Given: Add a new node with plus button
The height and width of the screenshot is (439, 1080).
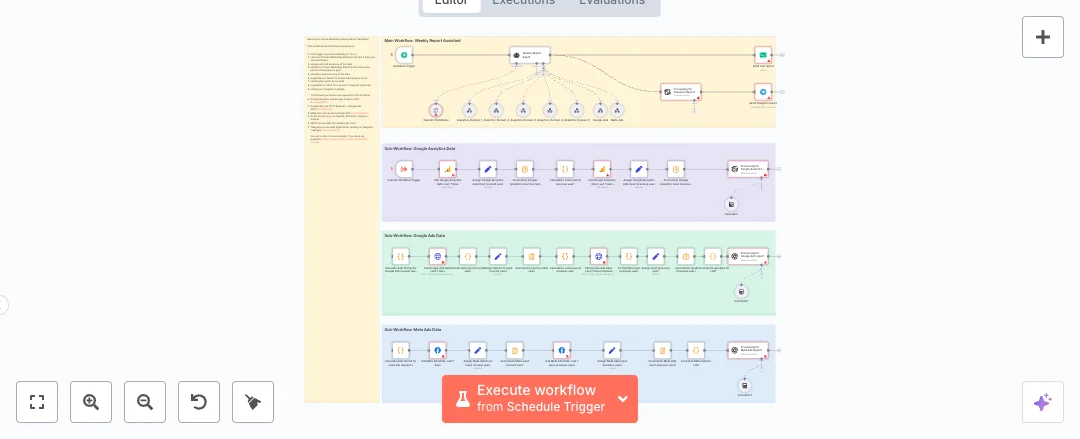Looking at the screenshot, I should click(x=1042, y=37).
